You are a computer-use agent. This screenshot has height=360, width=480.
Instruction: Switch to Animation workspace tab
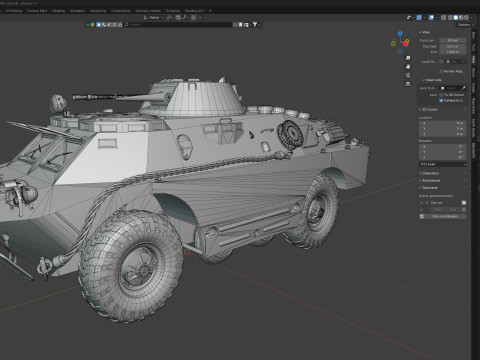point(77,11)
